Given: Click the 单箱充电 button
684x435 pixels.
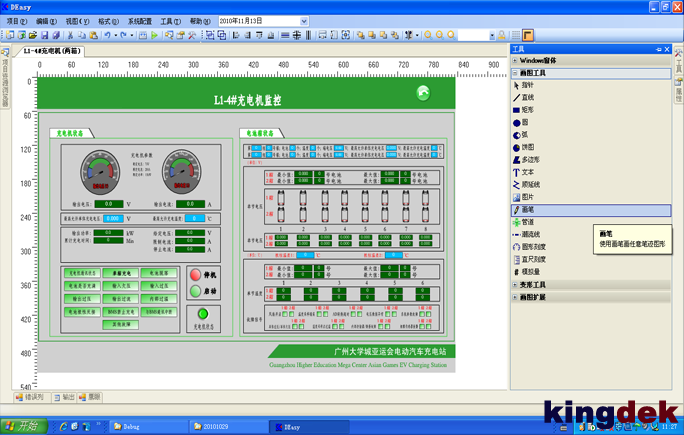Looking at the screenshot, I should point(122,273).
